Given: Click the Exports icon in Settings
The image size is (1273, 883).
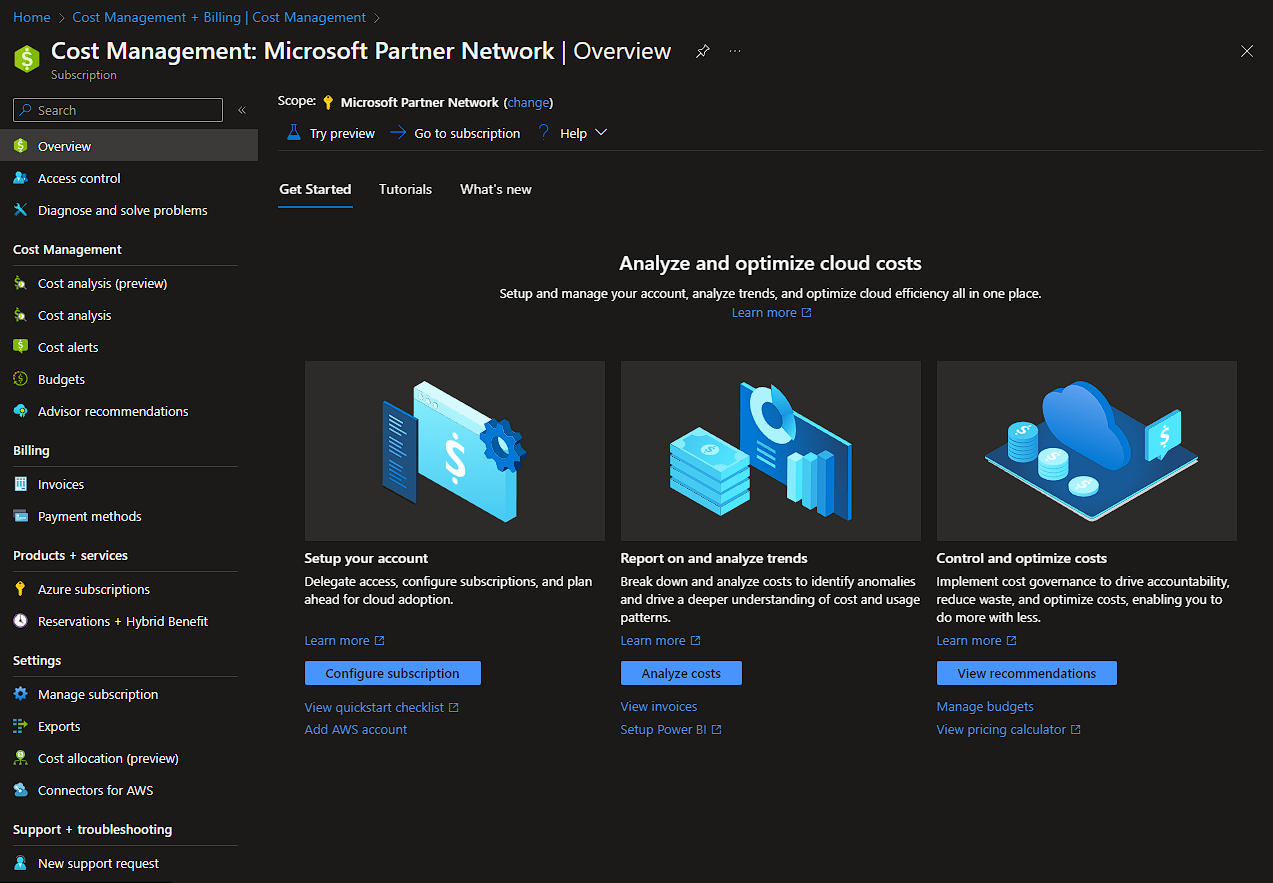Looking at the screenshot, I should [20, 726].
